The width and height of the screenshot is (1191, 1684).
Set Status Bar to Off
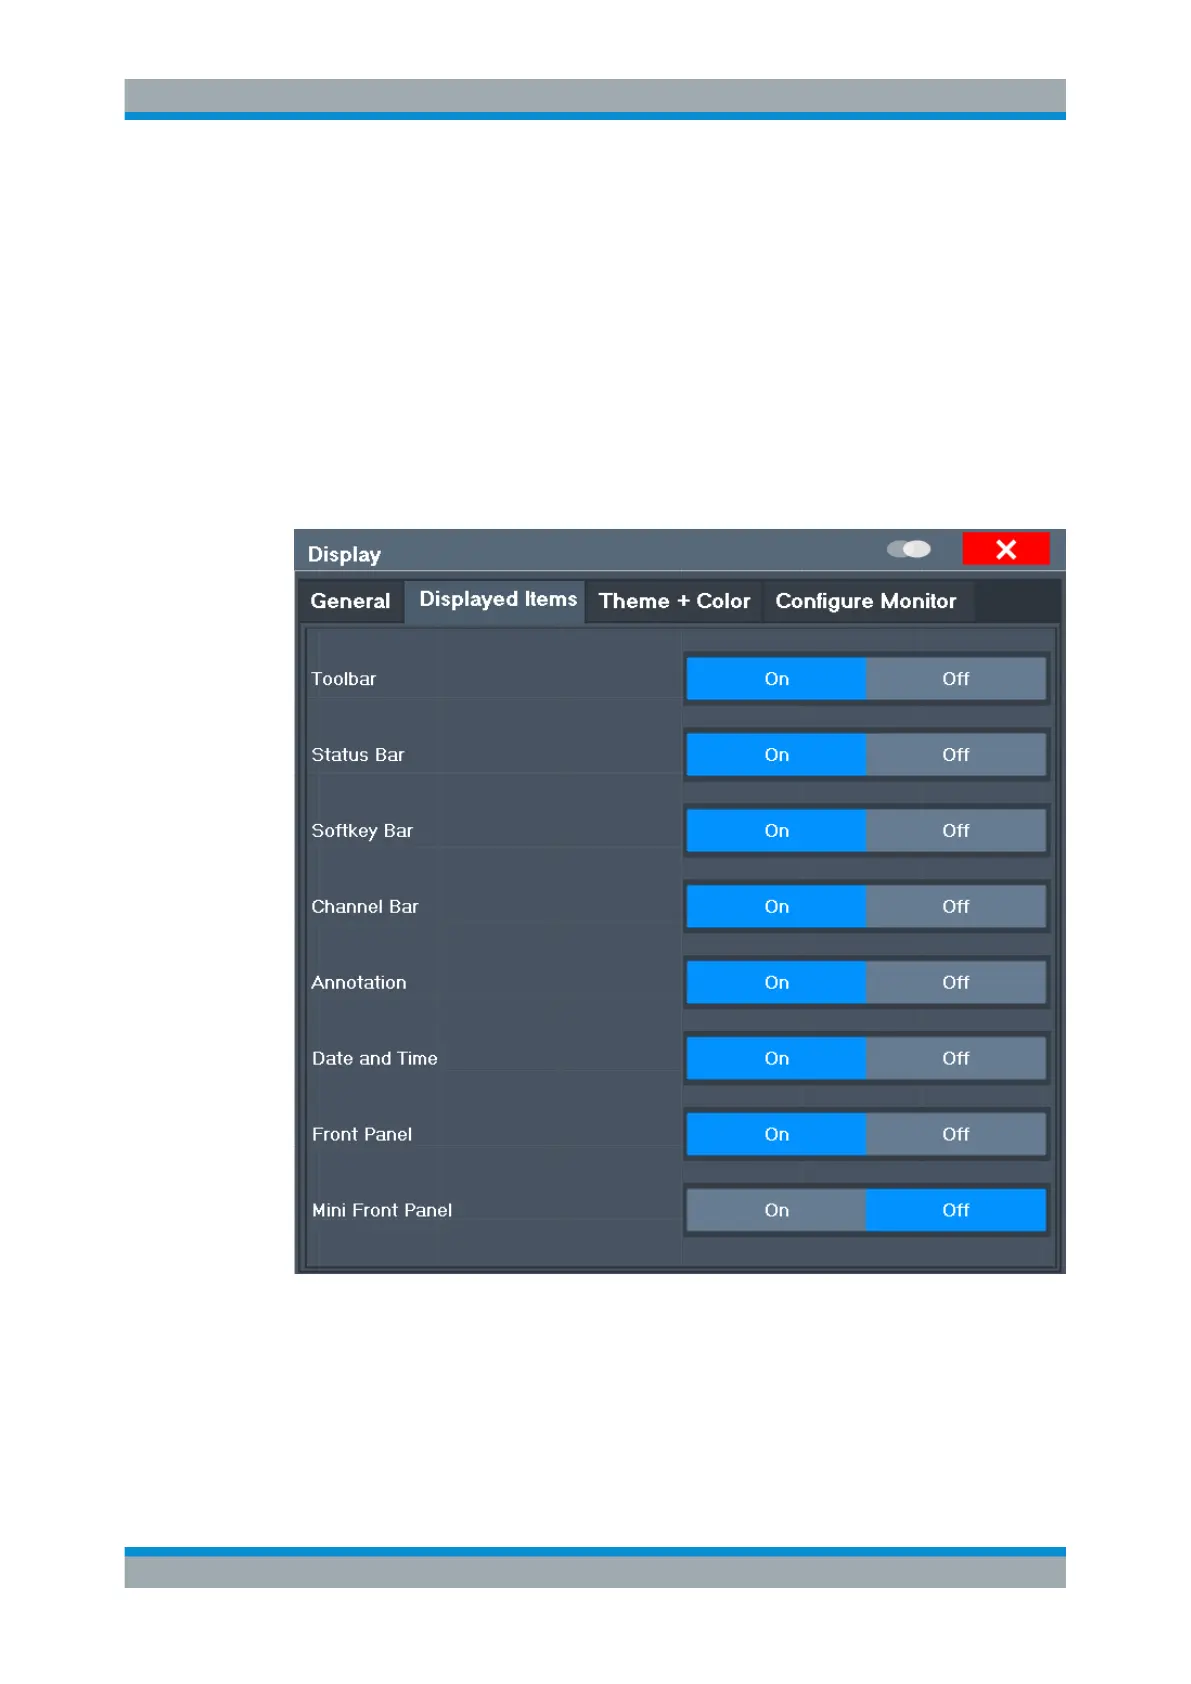[x=956, y=755]
